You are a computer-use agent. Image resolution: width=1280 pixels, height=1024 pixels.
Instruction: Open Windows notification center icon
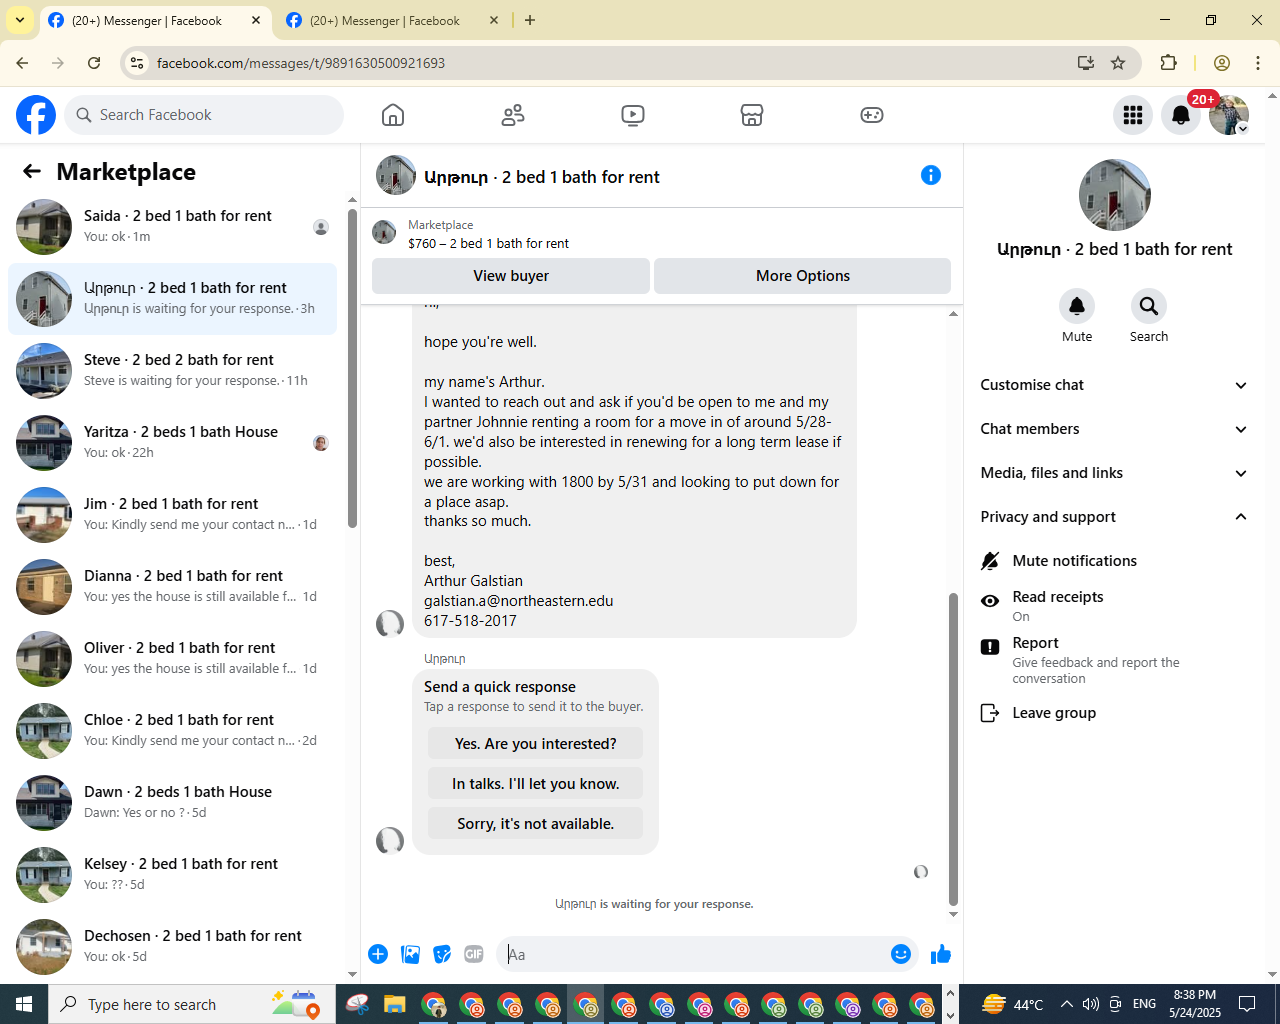click(x=1247, y=1004)
